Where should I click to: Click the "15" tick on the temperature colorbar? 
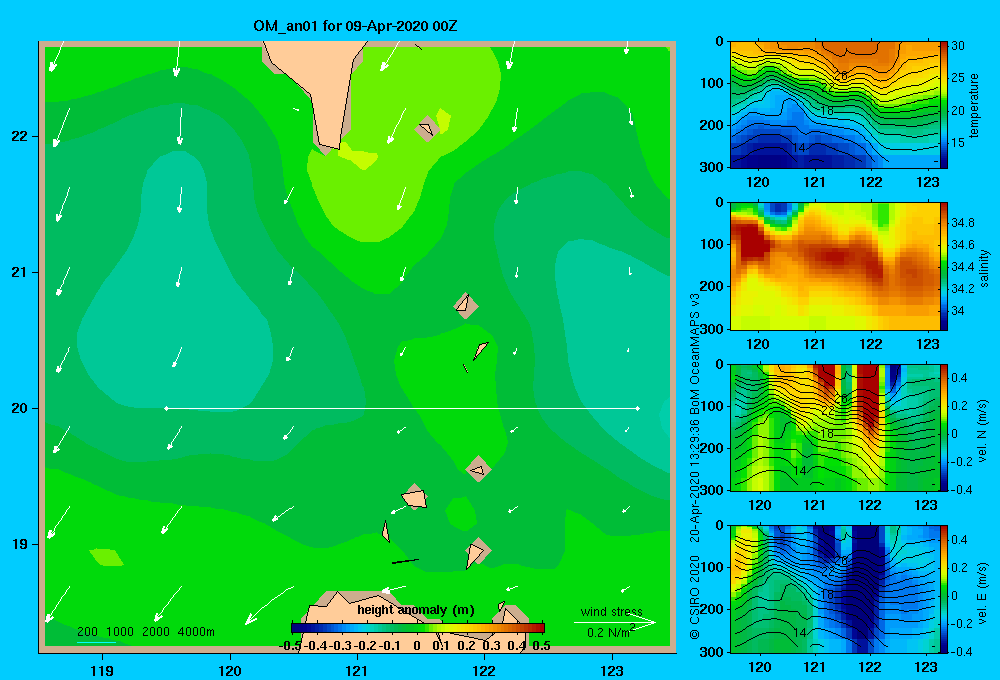[958, 143]
